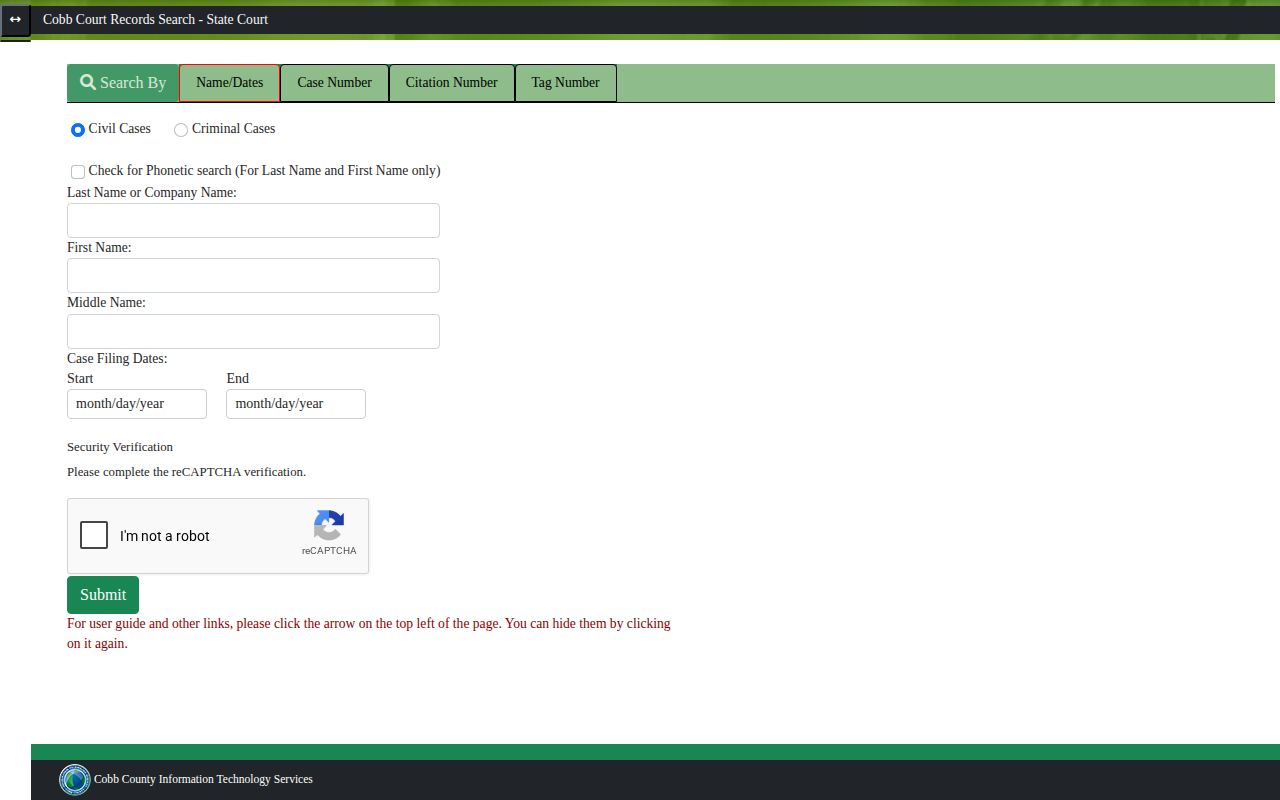The image size is (1280, 800).
Task: Click the Security Verification heading
Action: [120, 447]
